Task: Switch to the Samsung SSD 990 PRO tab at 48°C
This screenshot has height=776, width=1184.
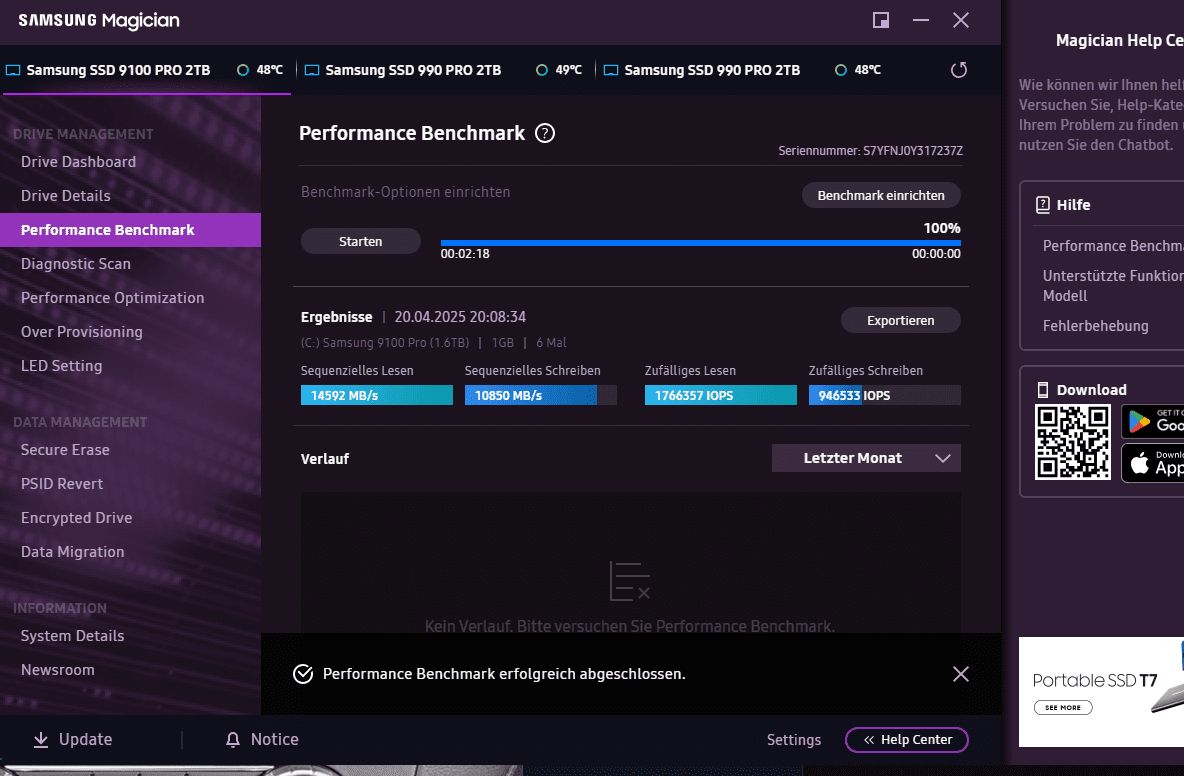Action: 744,70
